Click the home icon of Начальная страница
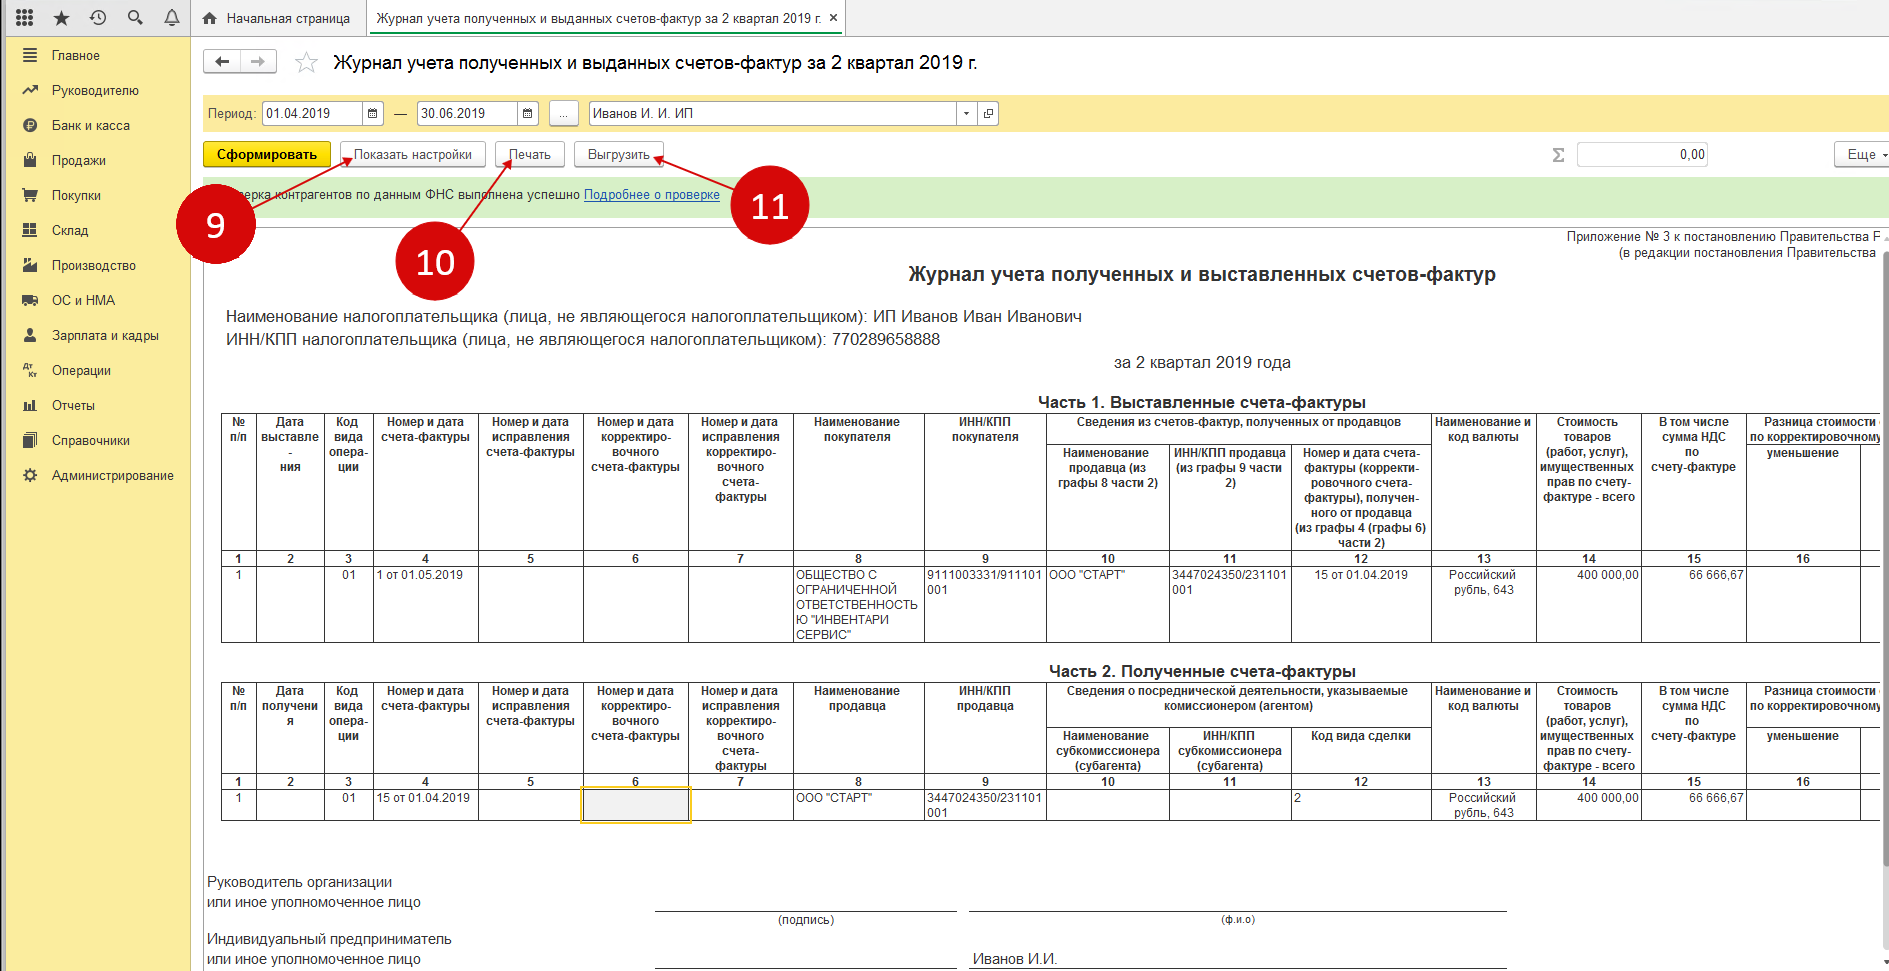 click(209, 18)
